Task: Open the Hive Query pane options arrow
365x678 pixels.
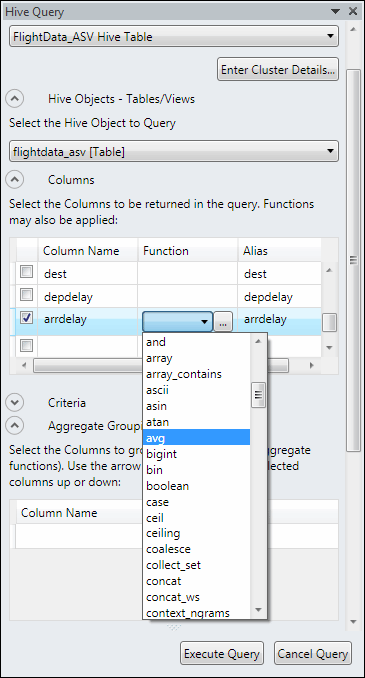Action: click(x=336, y=11)
